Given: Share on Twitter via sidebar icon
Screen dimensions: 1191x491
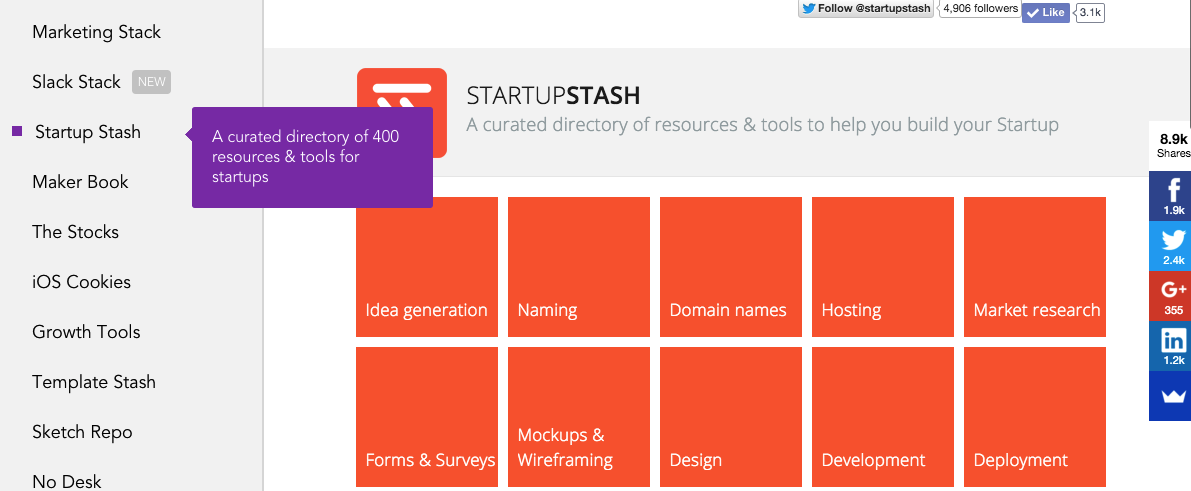Looking at the screenshot, I should point(1170,246).
